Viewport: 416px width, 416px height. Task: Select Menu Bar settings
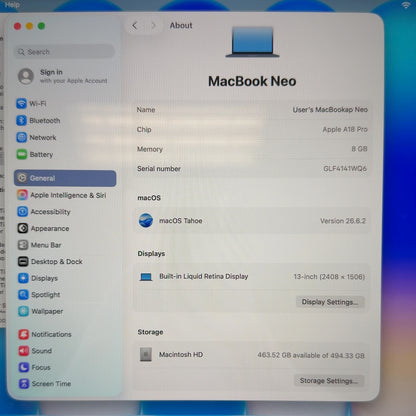pyautogui.click(x=40, y=245)
